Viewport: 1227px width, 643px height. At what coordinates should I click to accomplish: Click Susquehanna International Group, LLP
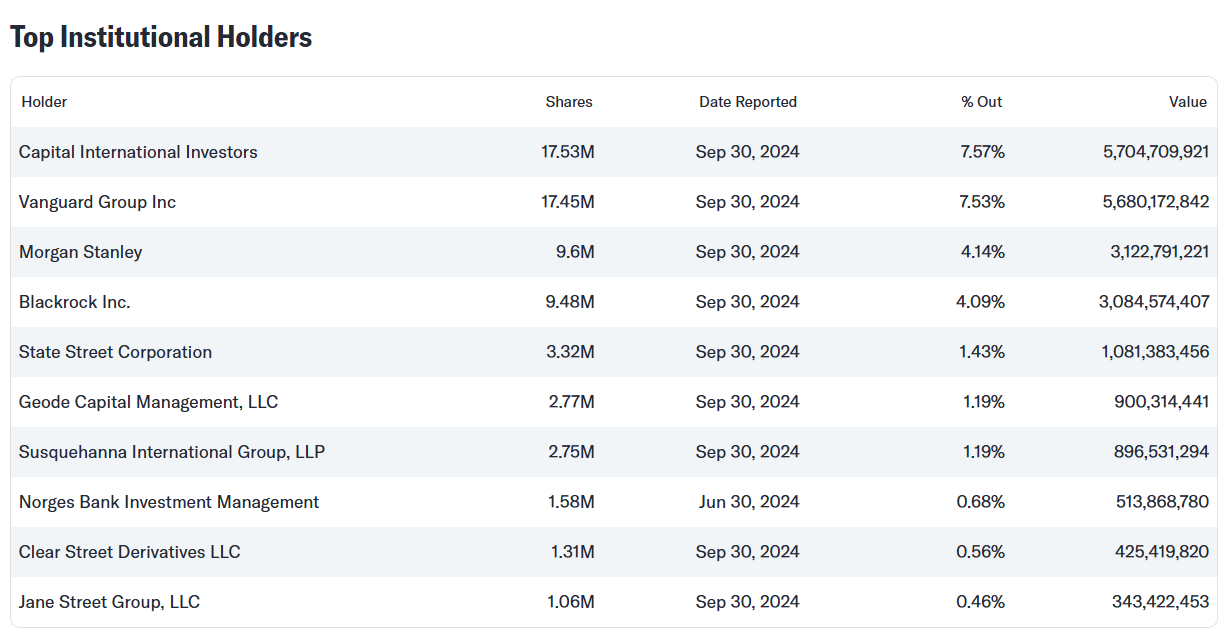point(171,452)
